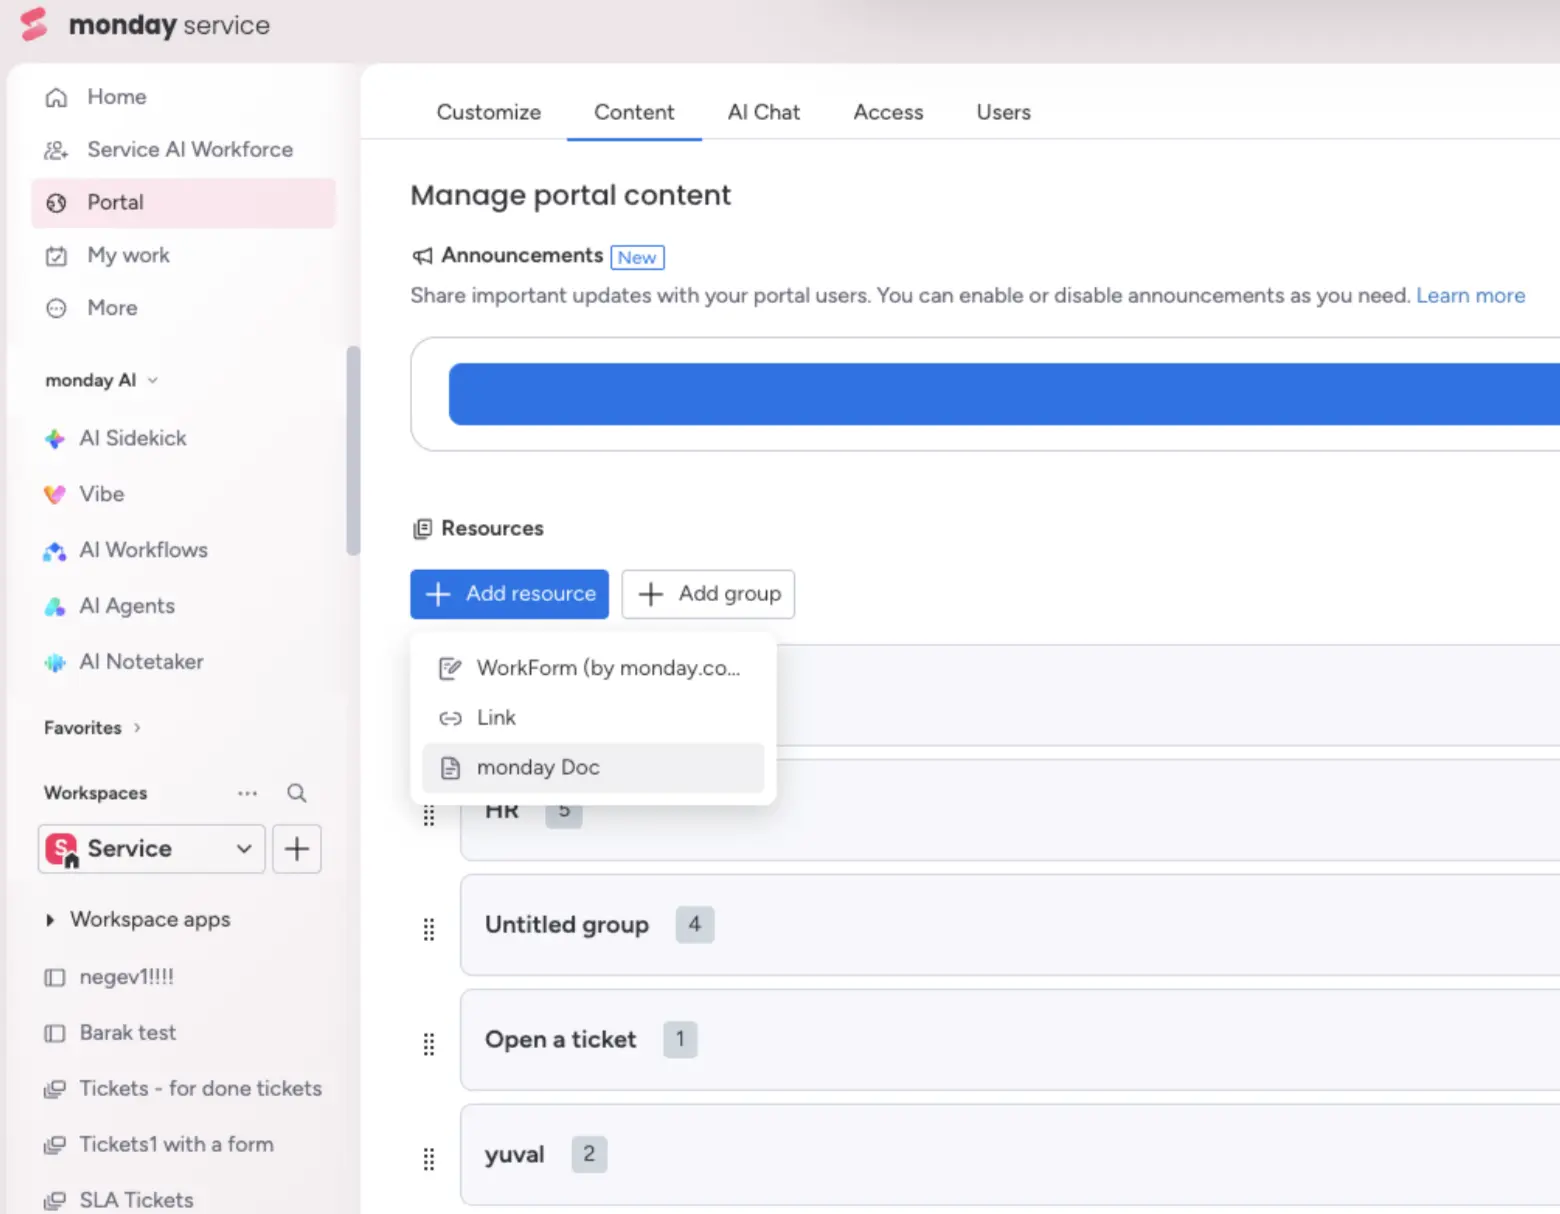Click the Vibe heart icon
1560x1214 pixels.
[x=54, y=494]
